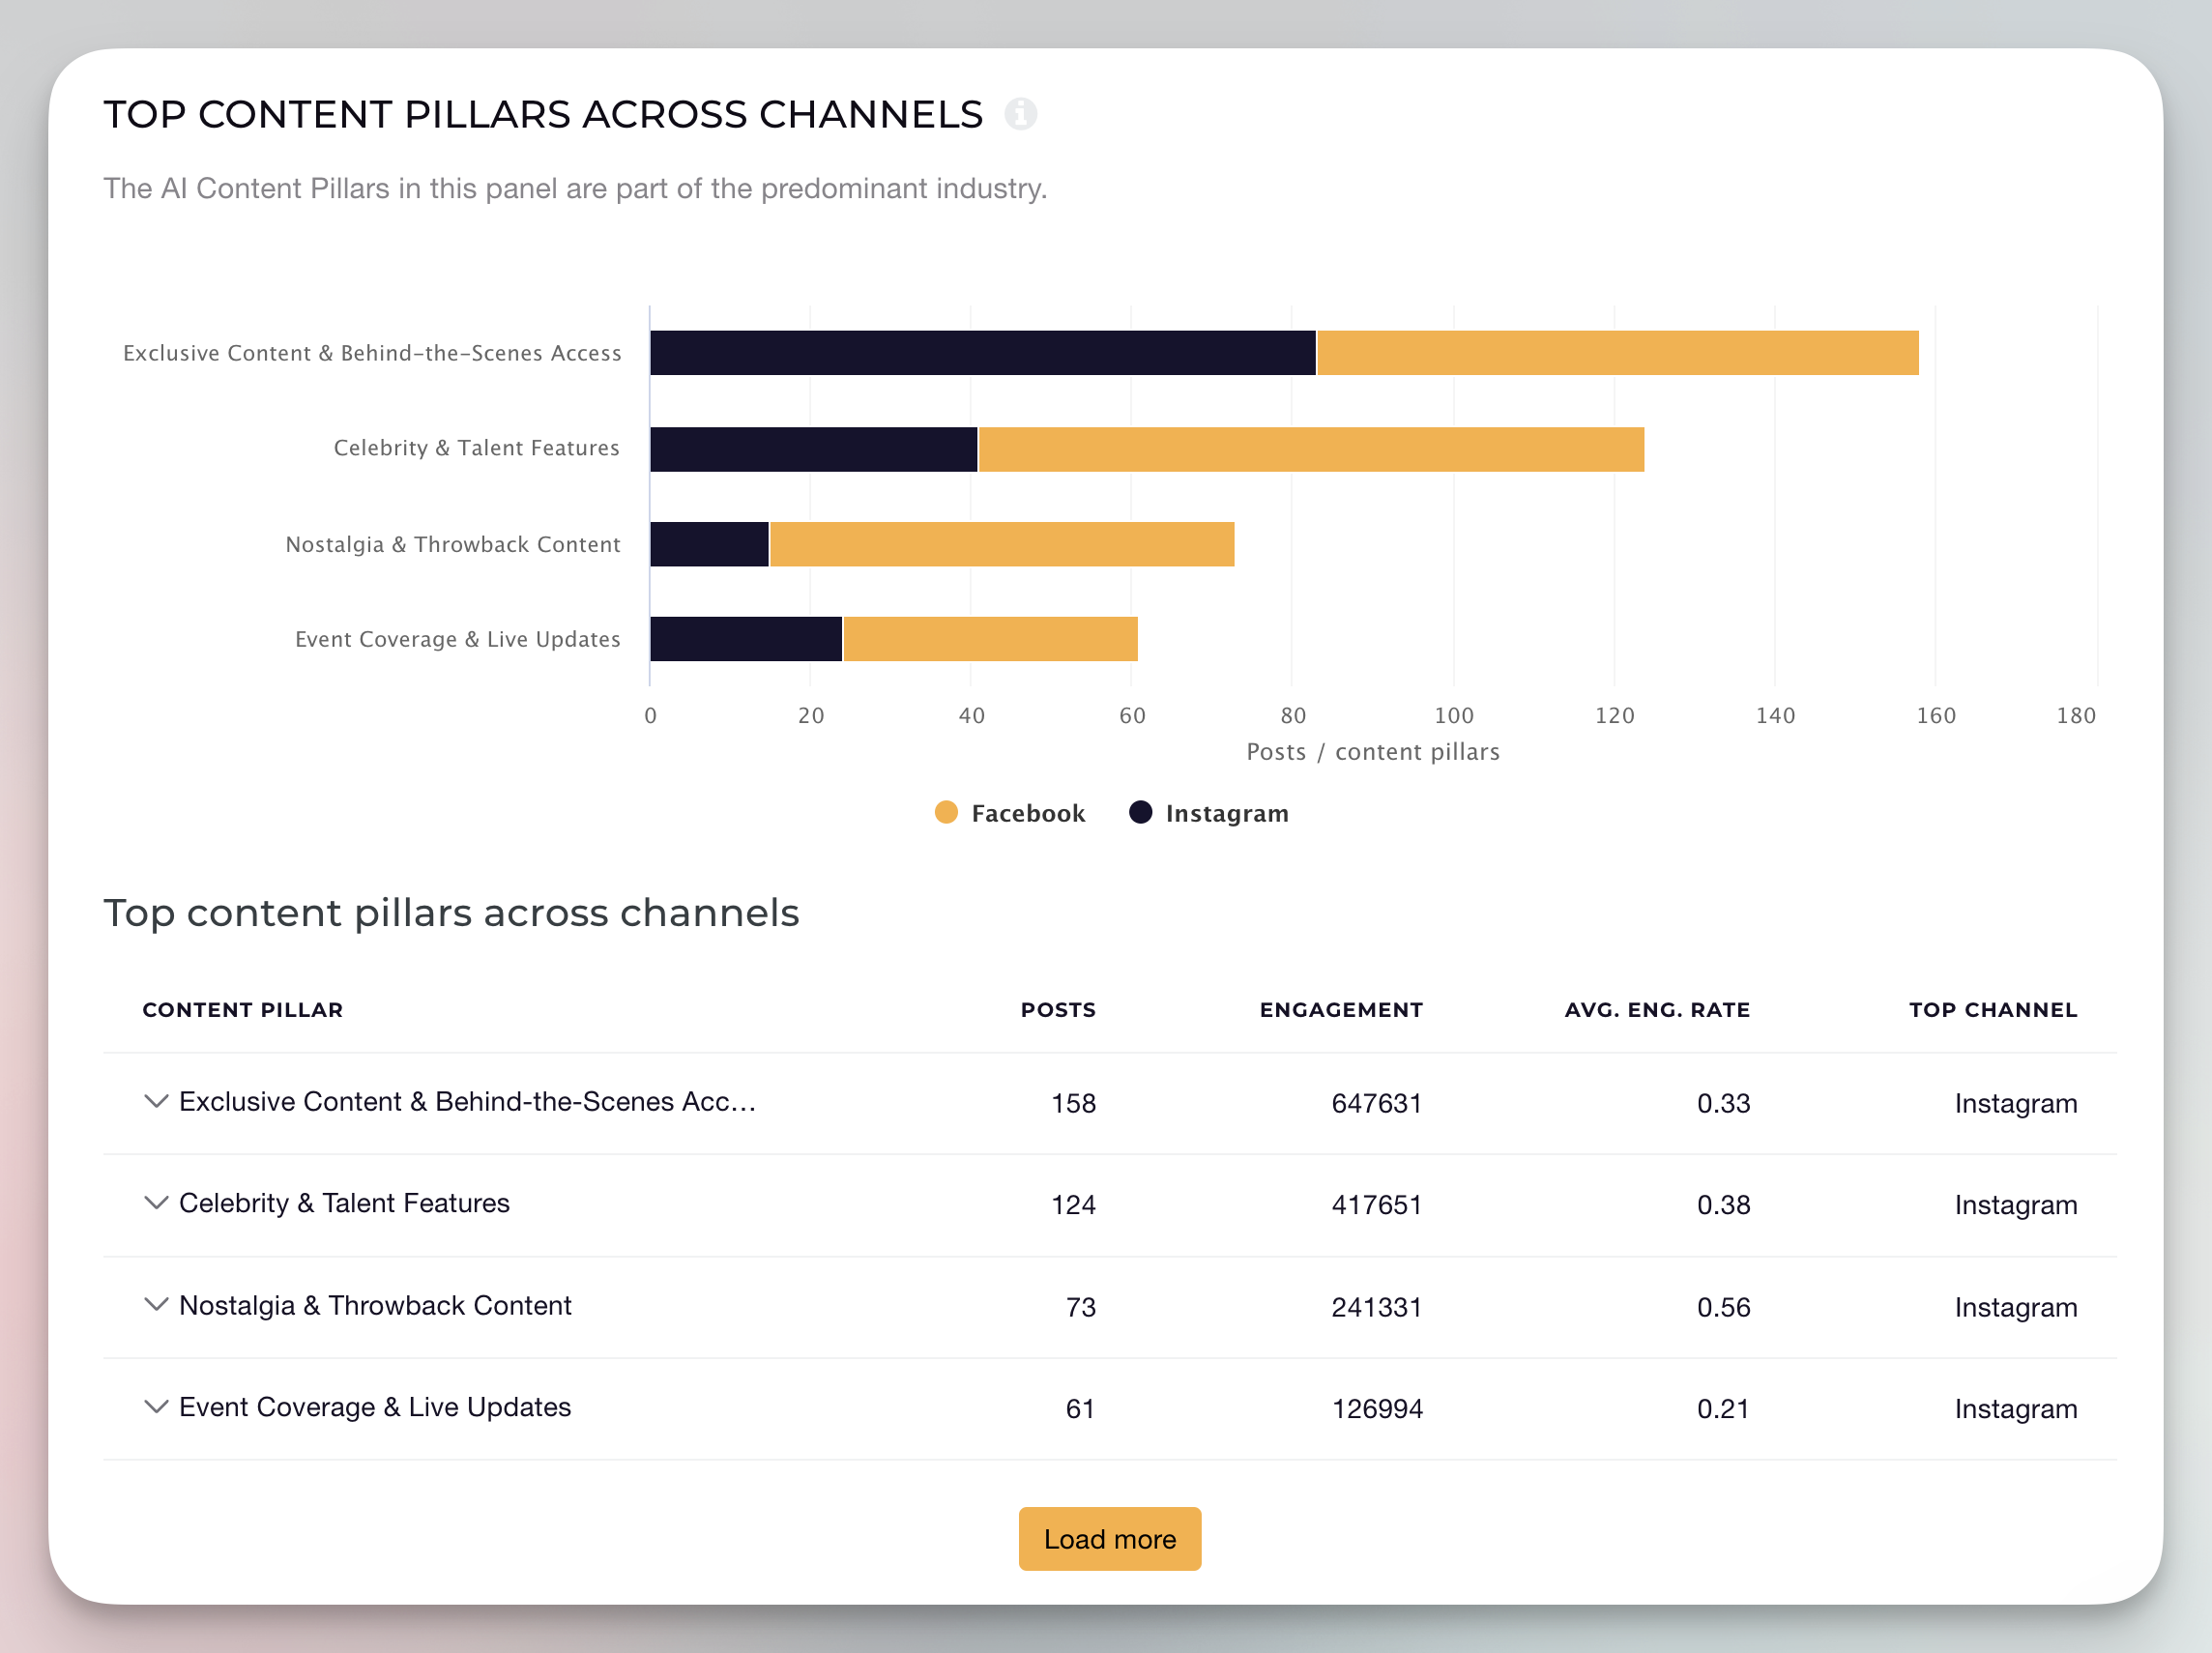Click the Facebook bar for Event Coverage
Image resolution: width=2212 pixels, height=1653 pixels.
(990, 639)
